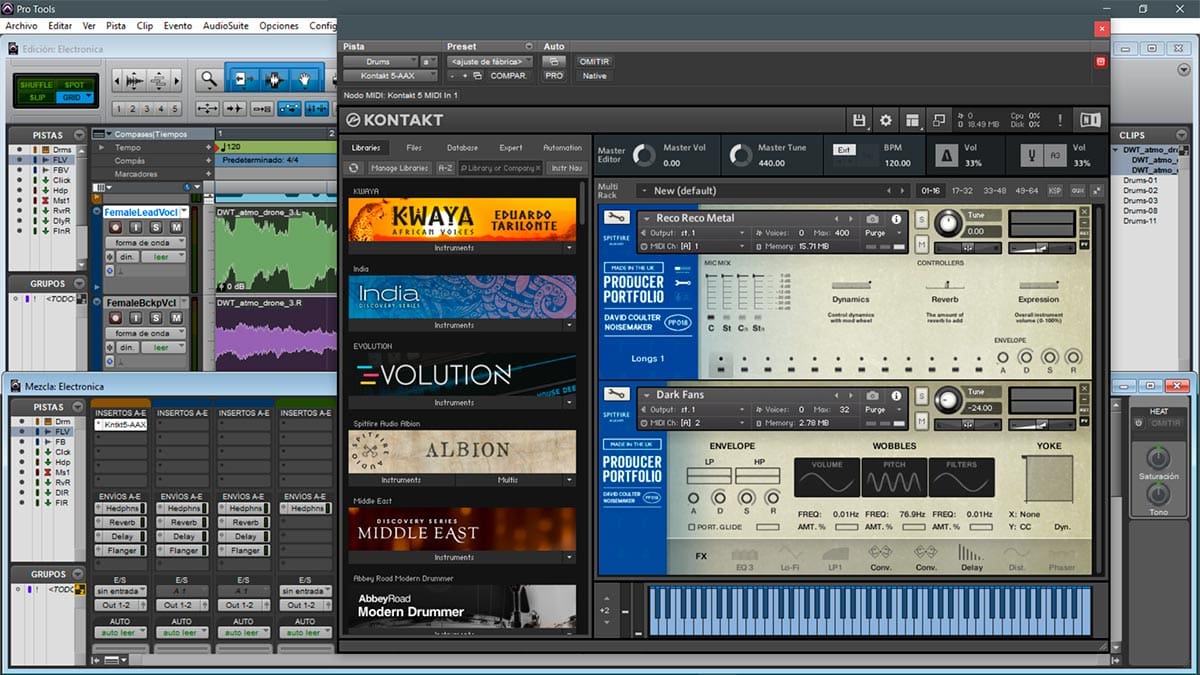
Task: Click camera snapshot icon on Reco Reco Metal
Action: tap(872, 219)
